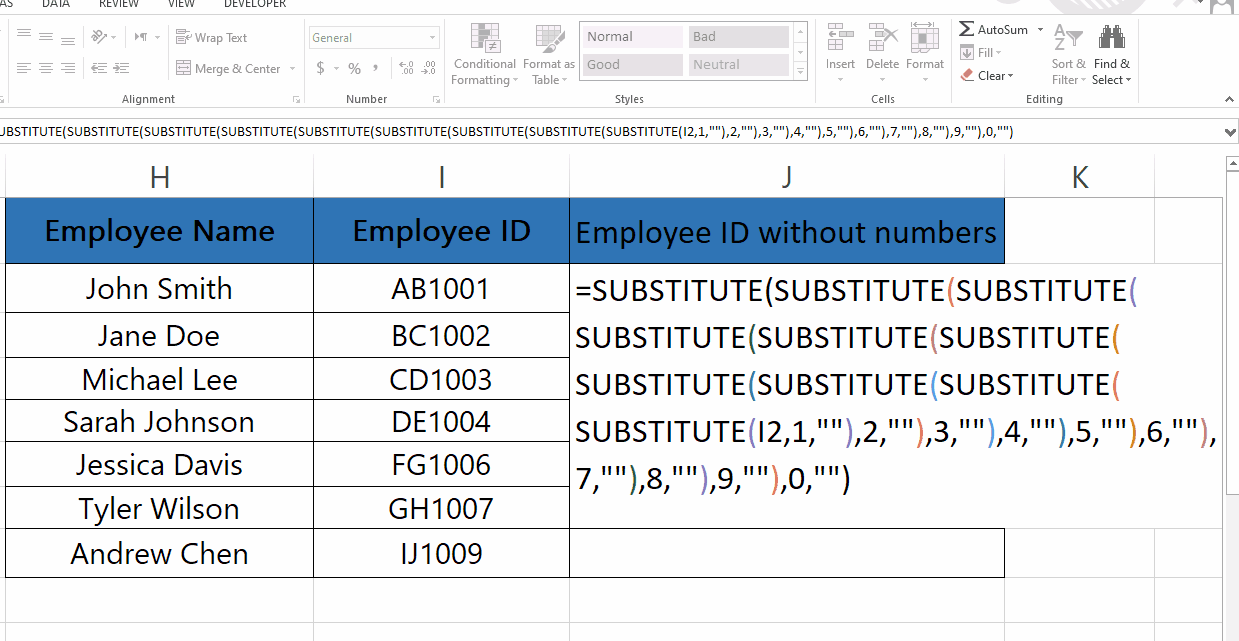1239x641 pixels.
Task: Expand the cell Styles gallery arrow
Action: (x=799, y=70)
